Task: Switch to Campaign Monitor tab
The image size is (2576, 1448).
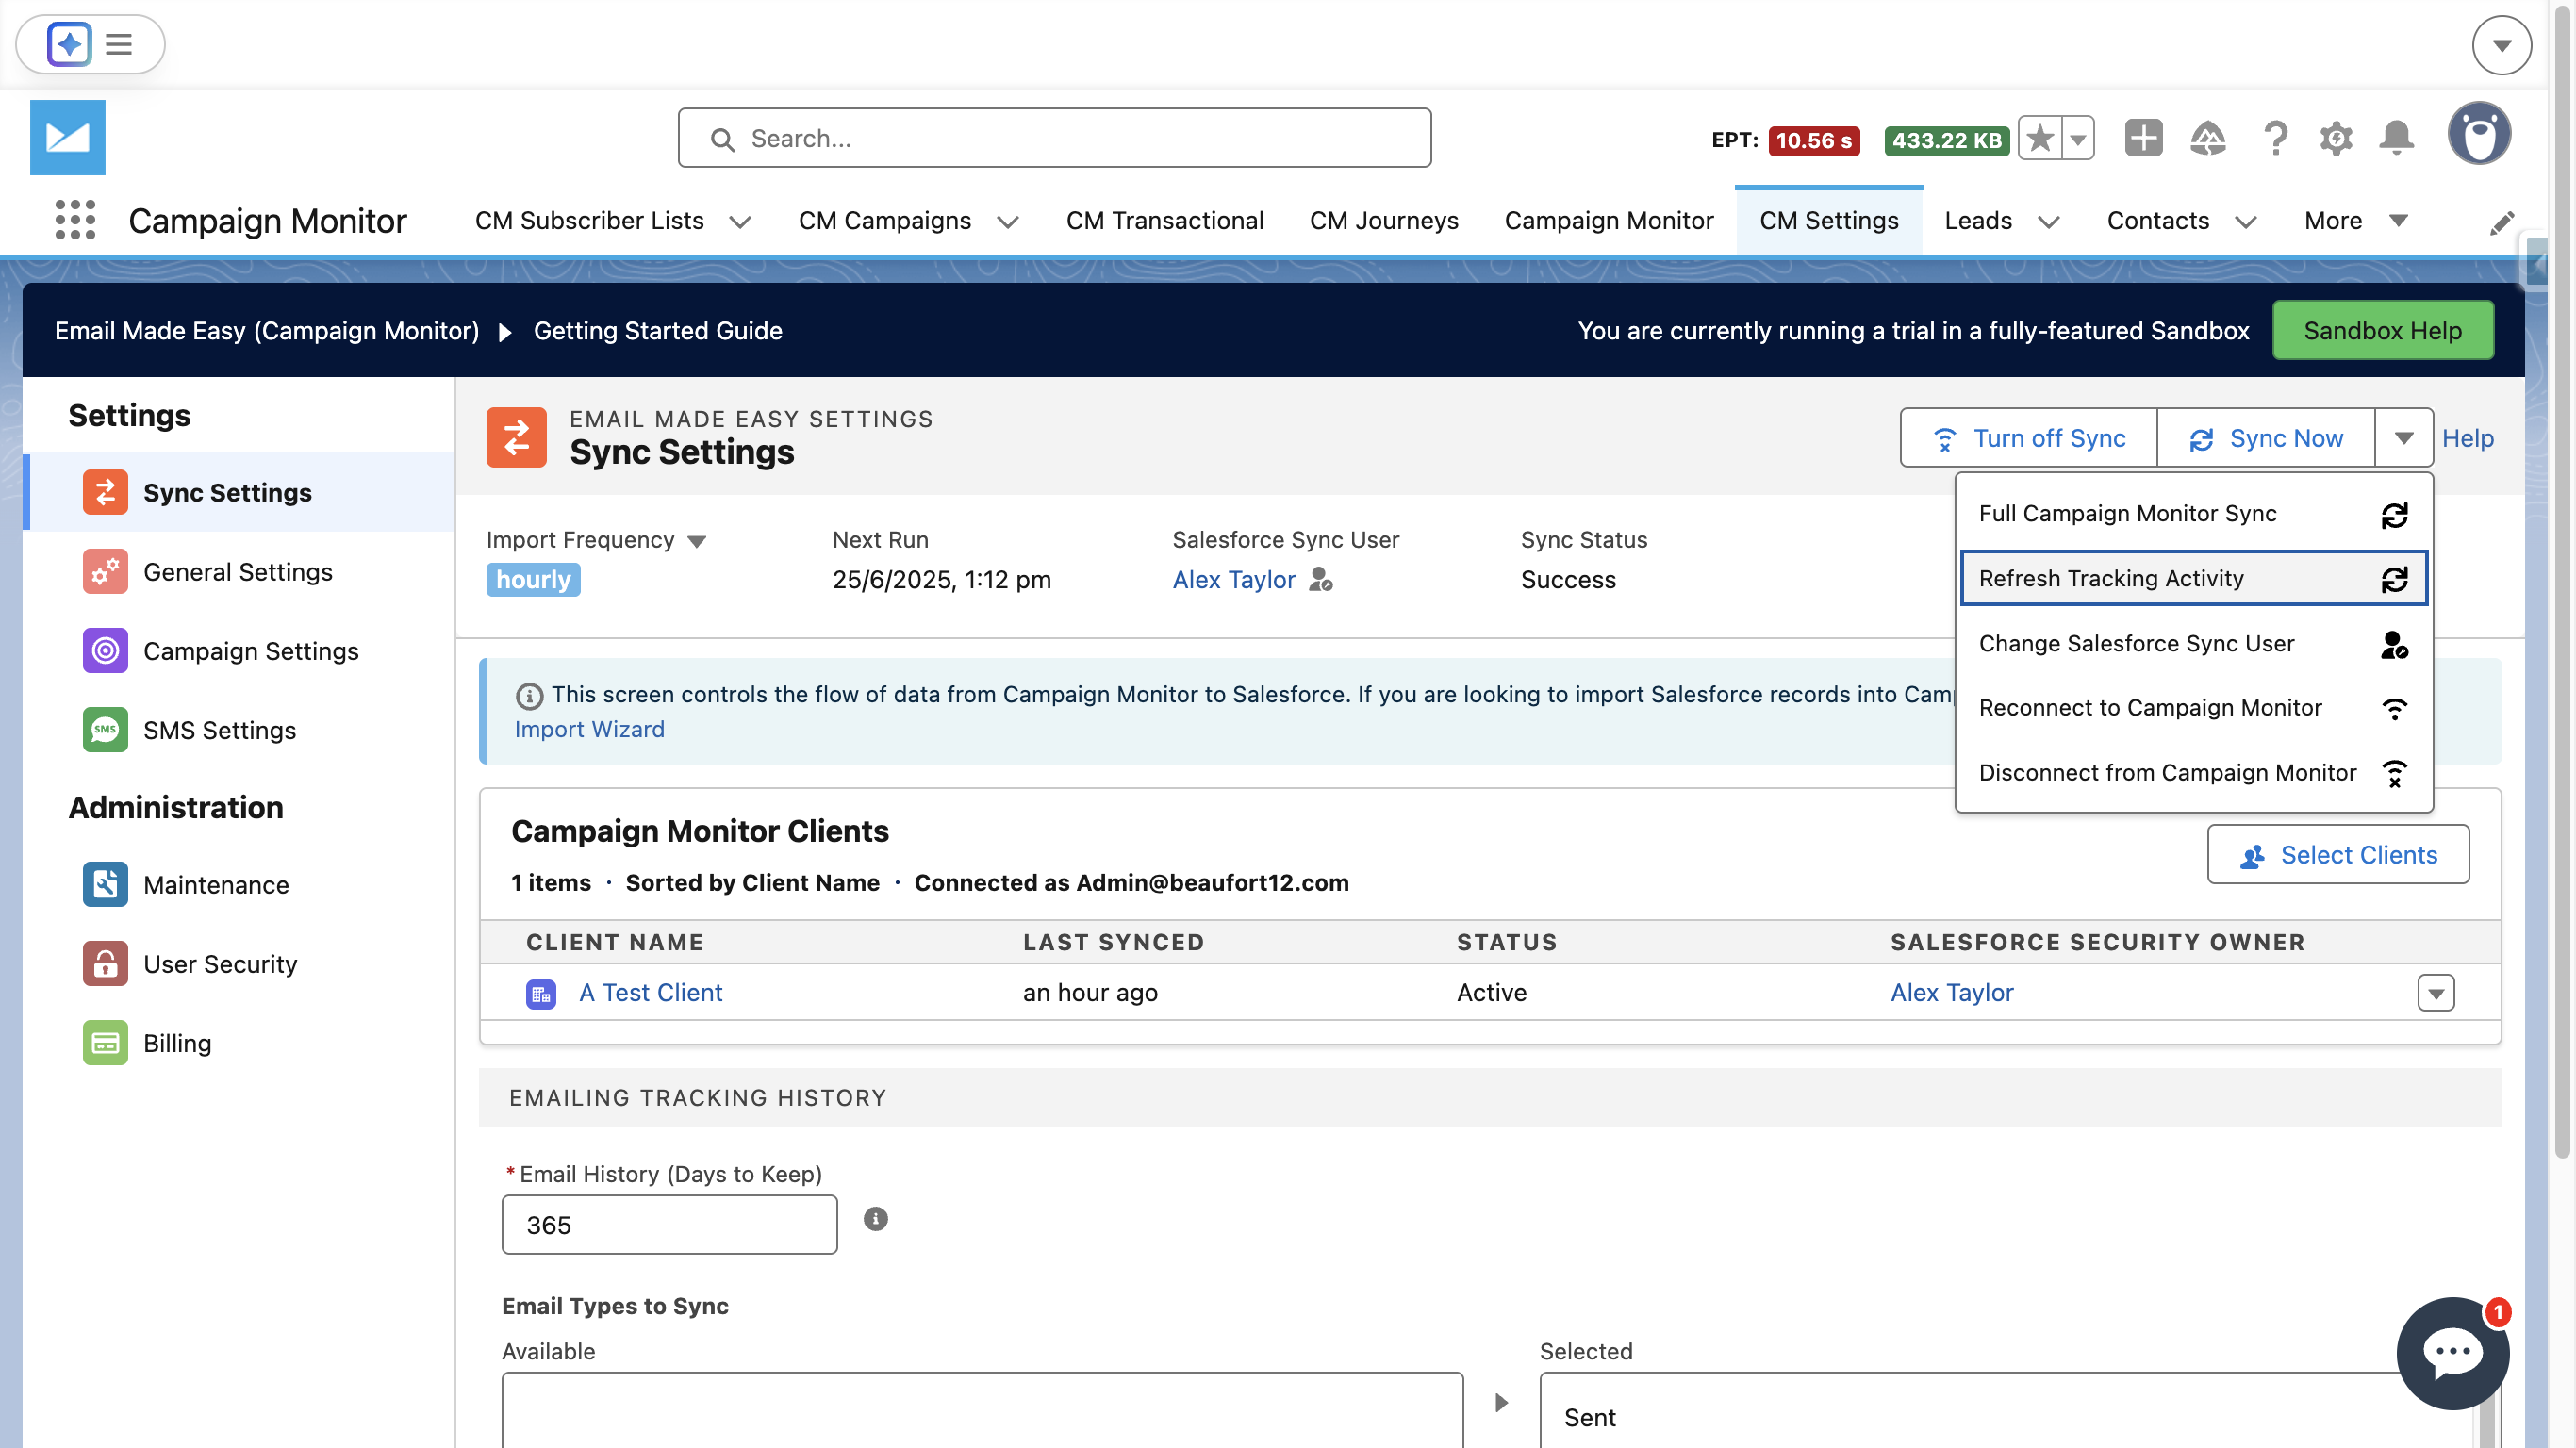Action: click(x=1608, y=220)
